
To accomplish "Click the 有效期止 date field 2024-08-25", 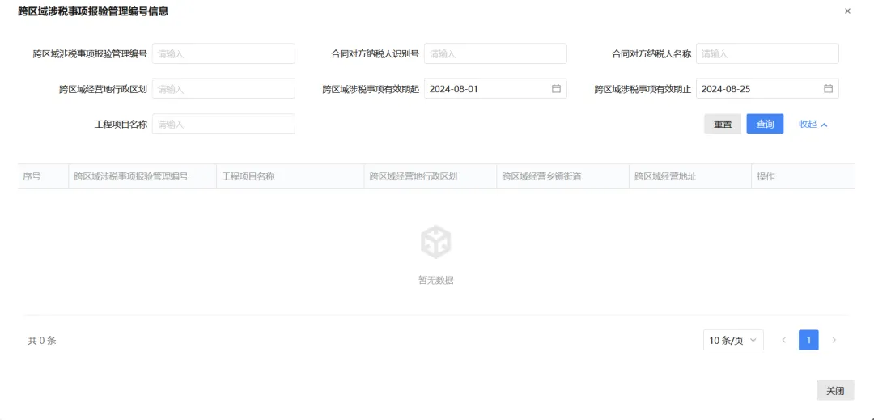I will click(757, 89).
